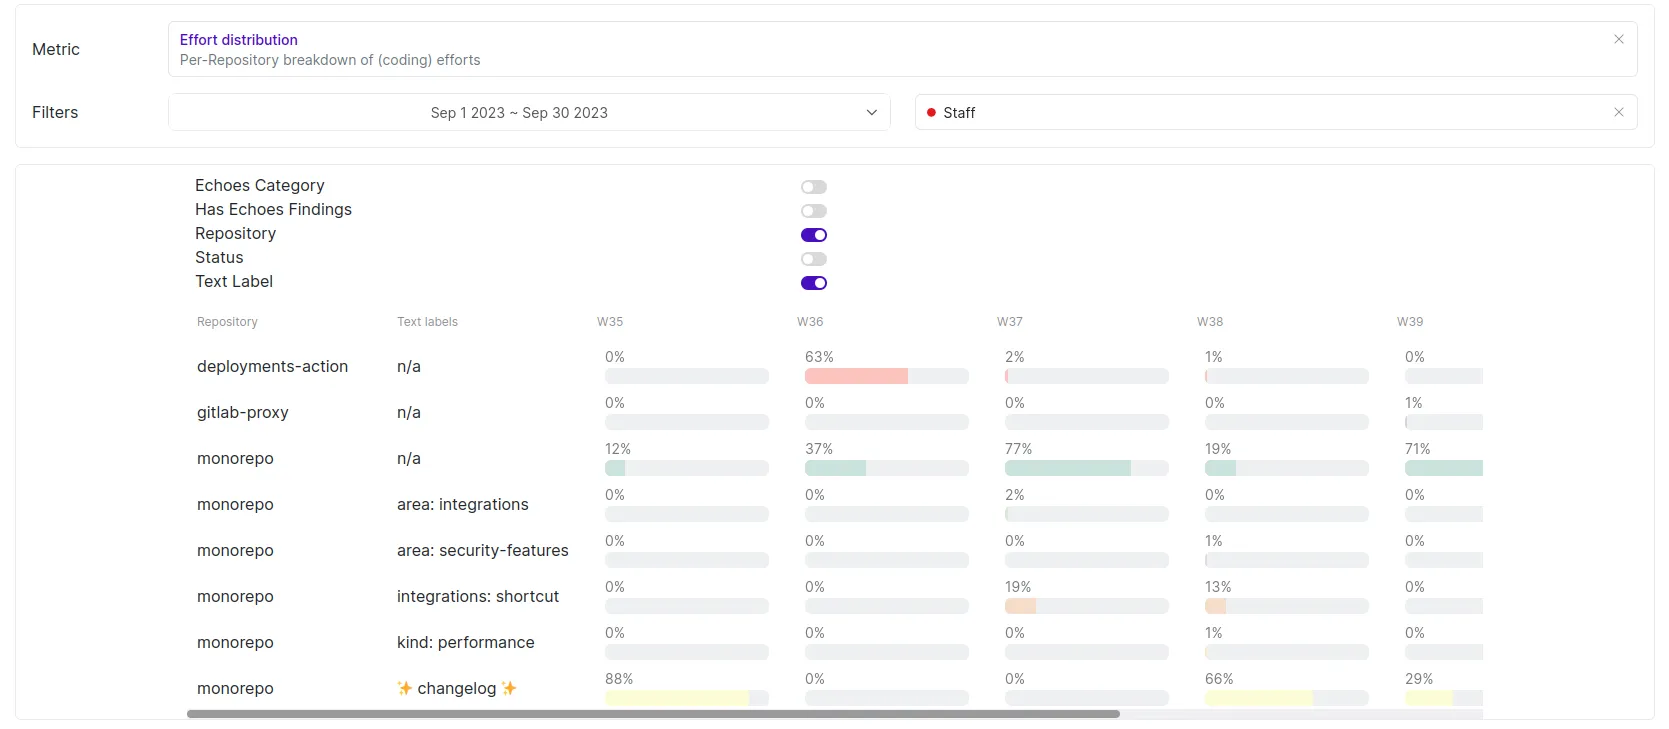The image size is (1669, 729).
Task: Remove the Staff filter using its X icon
Action: 1618,112
